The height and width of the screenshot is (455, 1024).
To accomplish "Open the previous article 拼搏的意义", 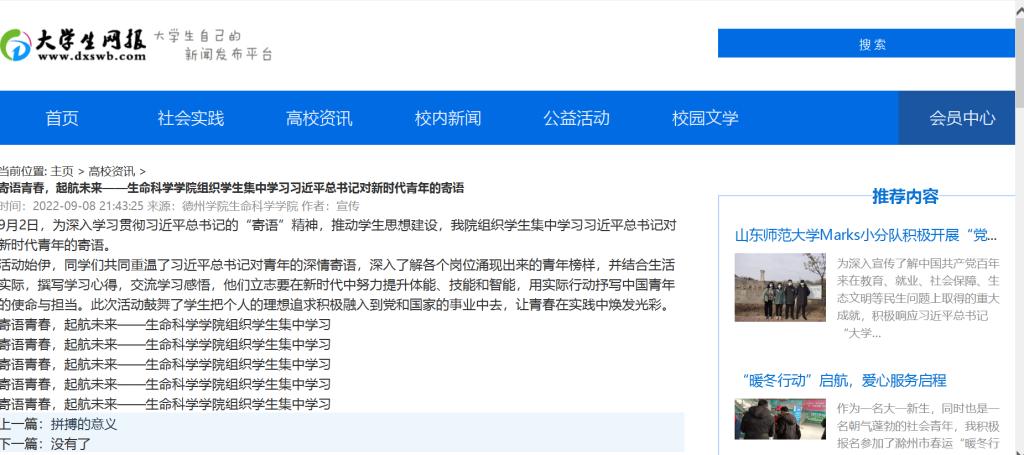I will tap(84, 424).
